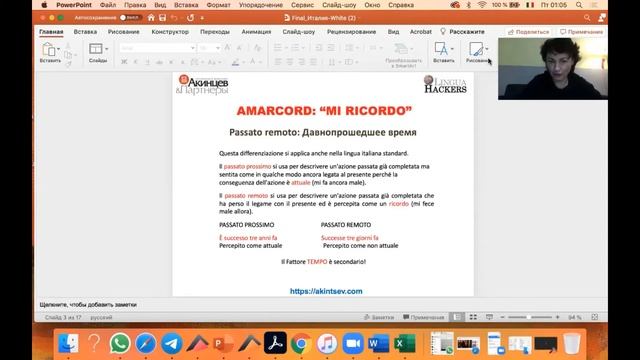Center the text alignment
The width and height of the screenshot is (640, 360).
290,62
